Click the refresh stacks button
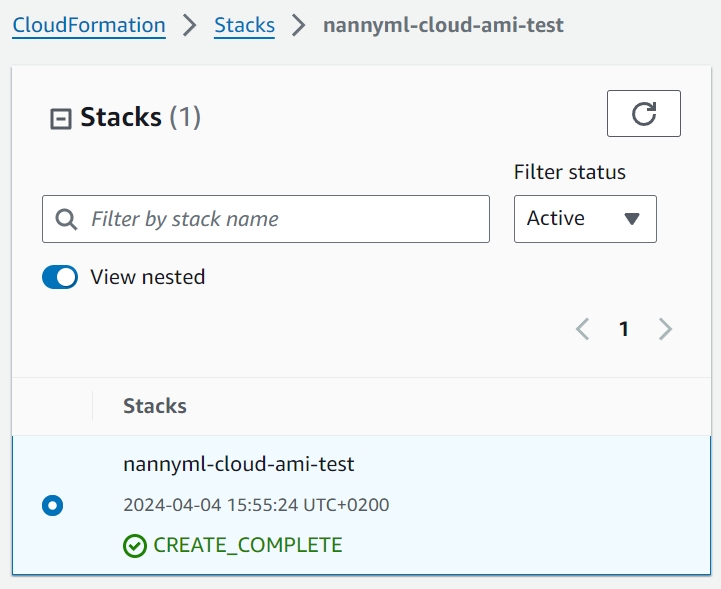The height and width of the screenshot is (589, 721). point(644,113)
